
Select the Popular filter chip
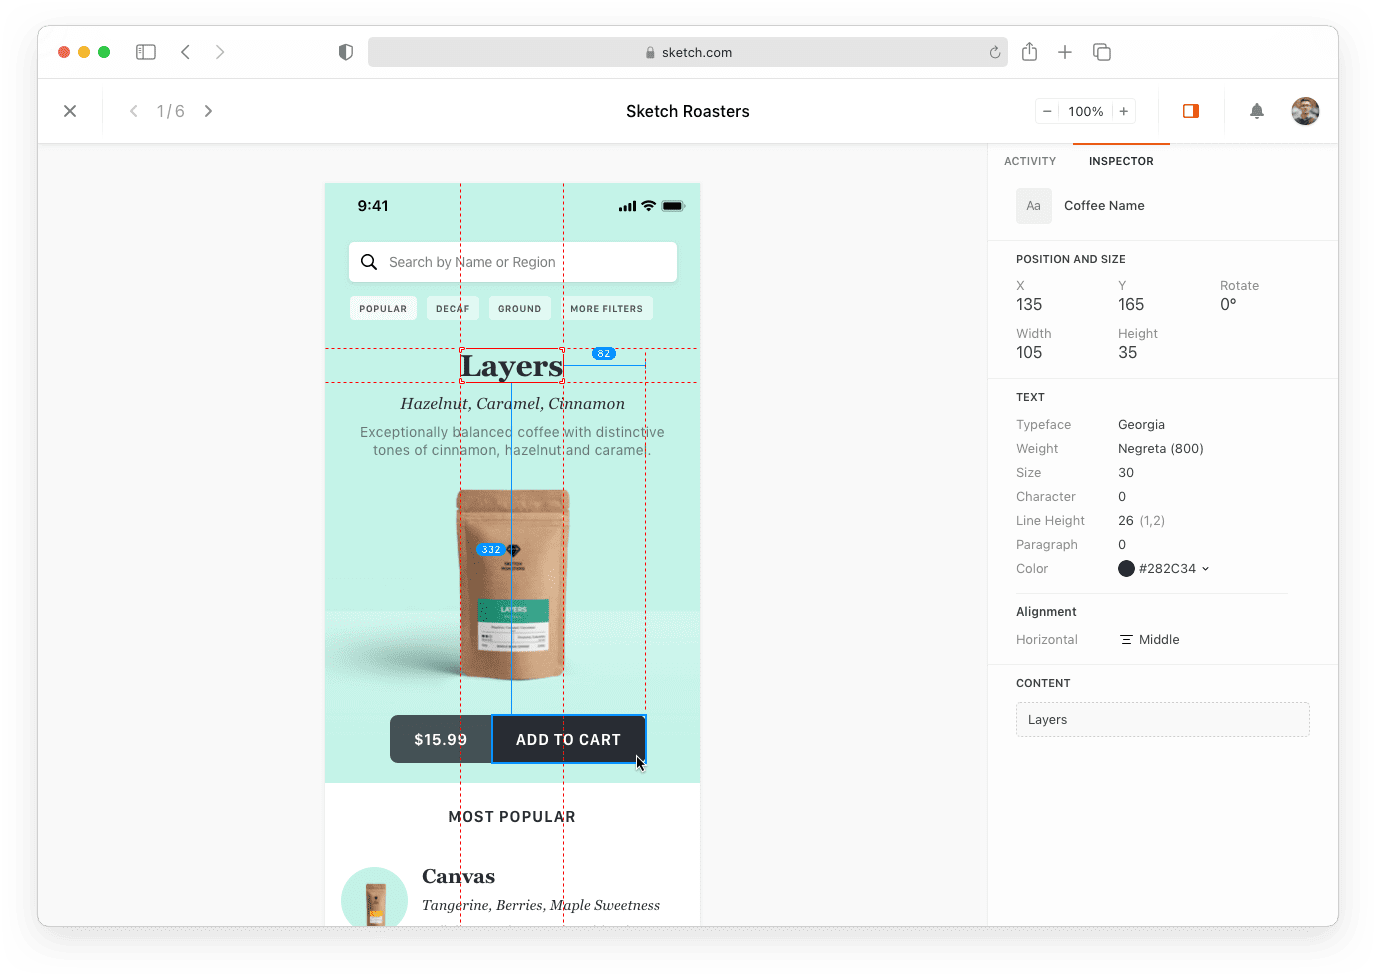point(383,309)
